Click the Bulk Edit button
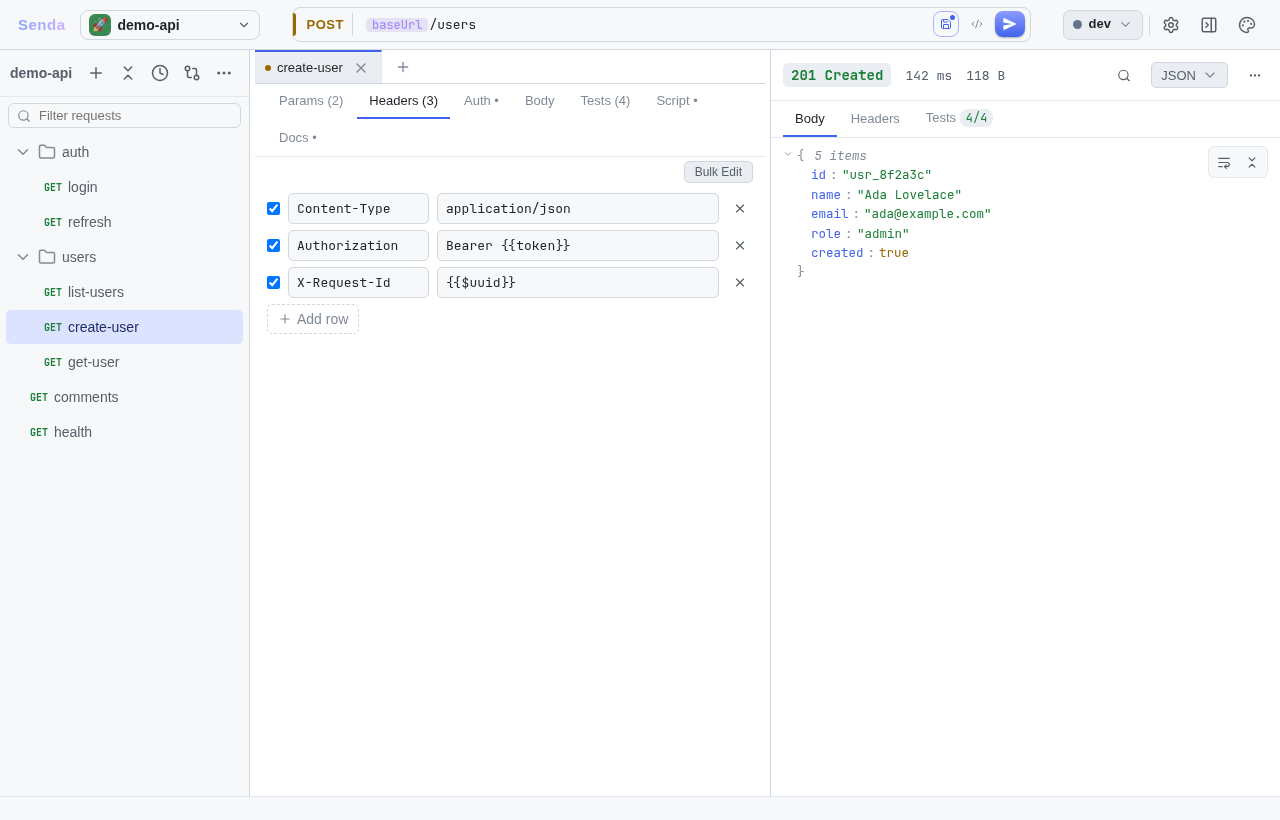 pyautogui.click(x=718, y=172)
